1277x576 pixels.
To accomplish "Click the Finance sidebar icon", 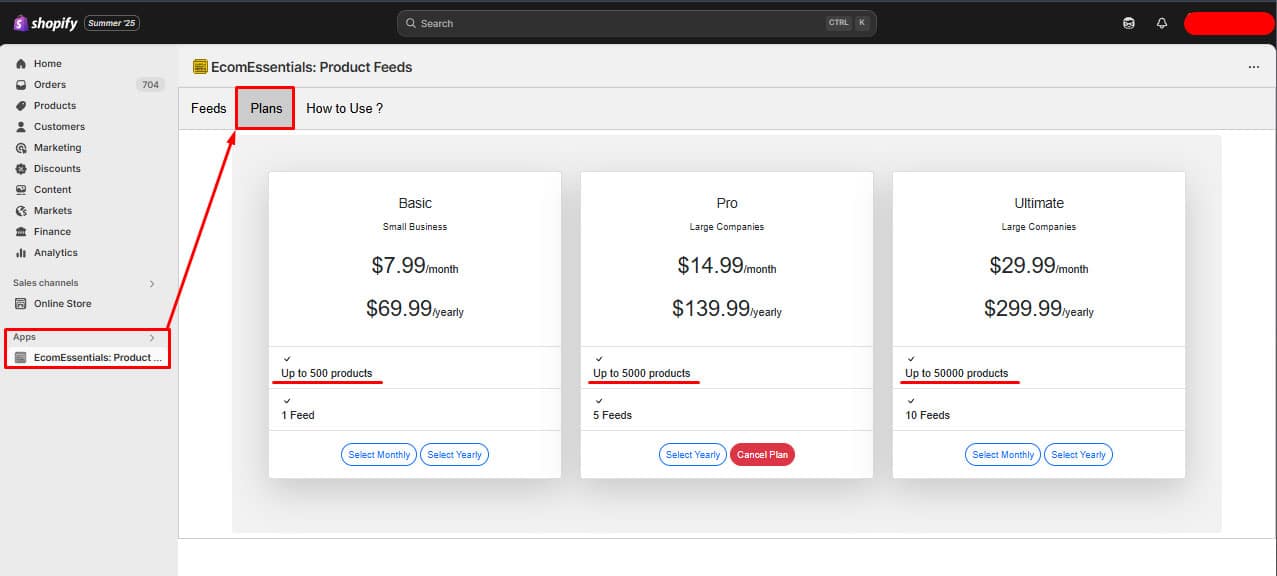I will pyautogui.click(x=21, y=231).
